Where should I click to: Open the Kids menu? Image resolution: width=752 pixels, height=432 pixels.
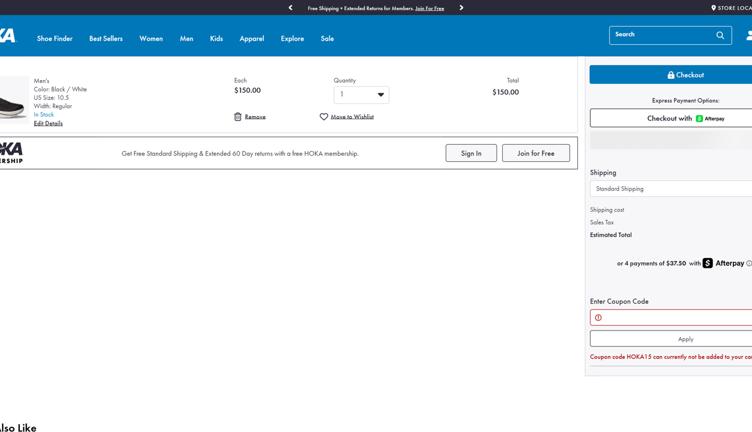point(216,38)
